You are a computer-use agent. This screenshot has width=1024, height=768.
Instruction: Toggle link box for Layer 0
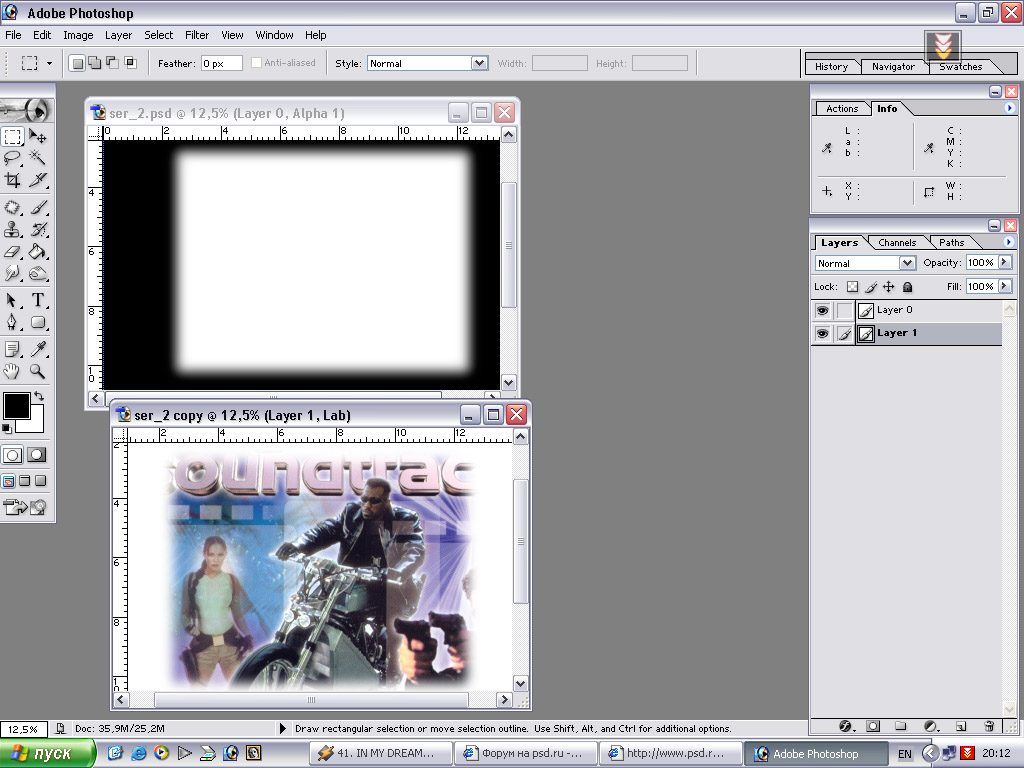tap(844, 310)
